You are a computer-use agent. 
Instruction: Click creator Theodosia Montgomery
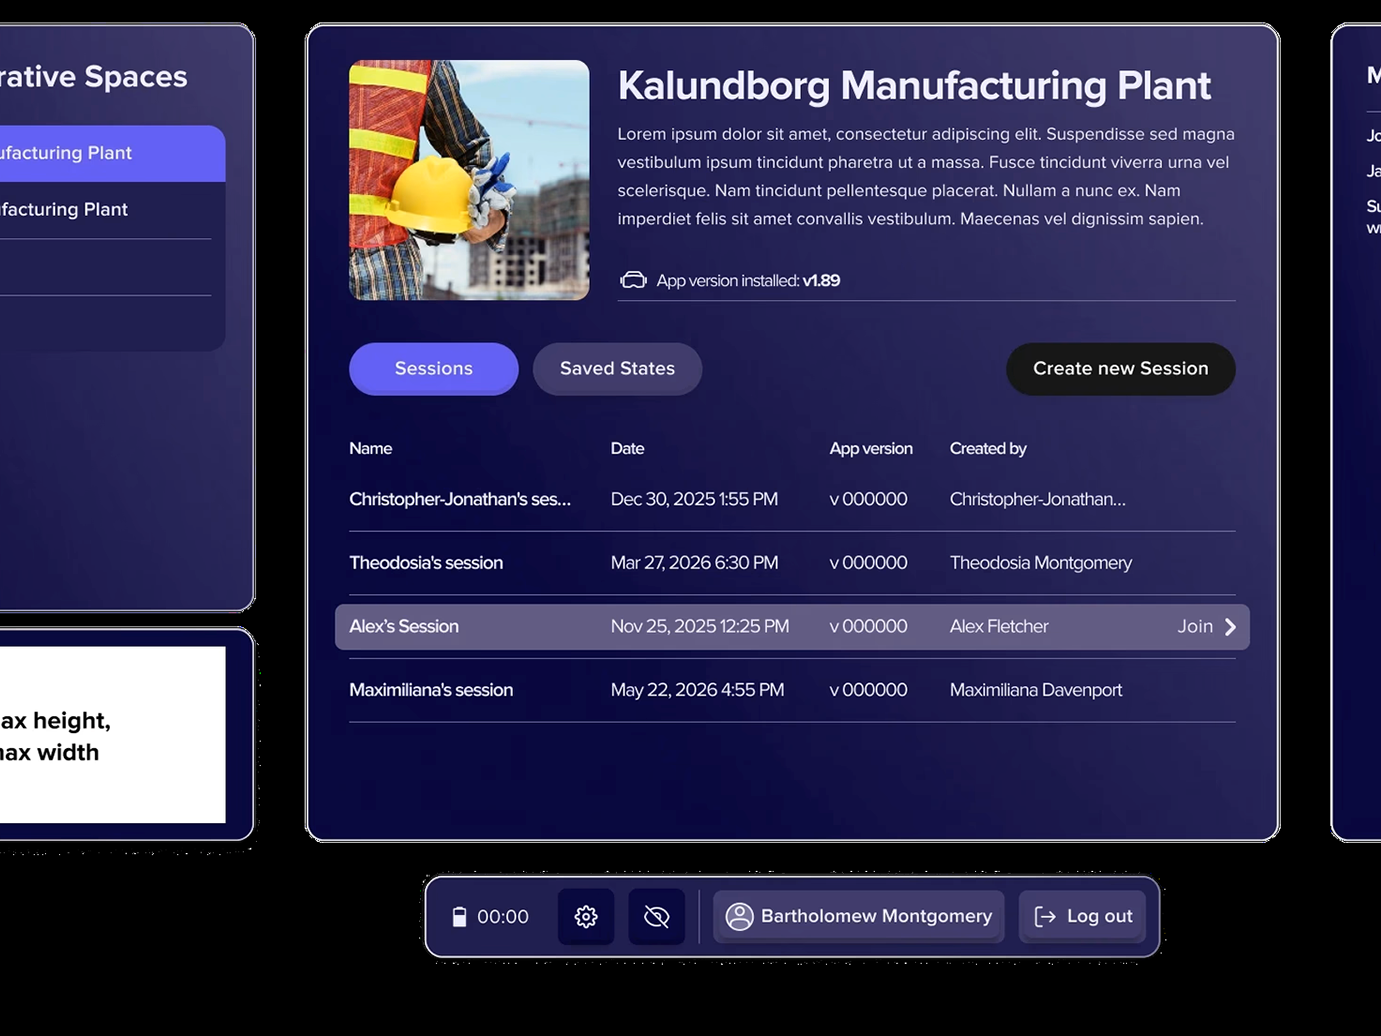click(x=1041, y=563)
